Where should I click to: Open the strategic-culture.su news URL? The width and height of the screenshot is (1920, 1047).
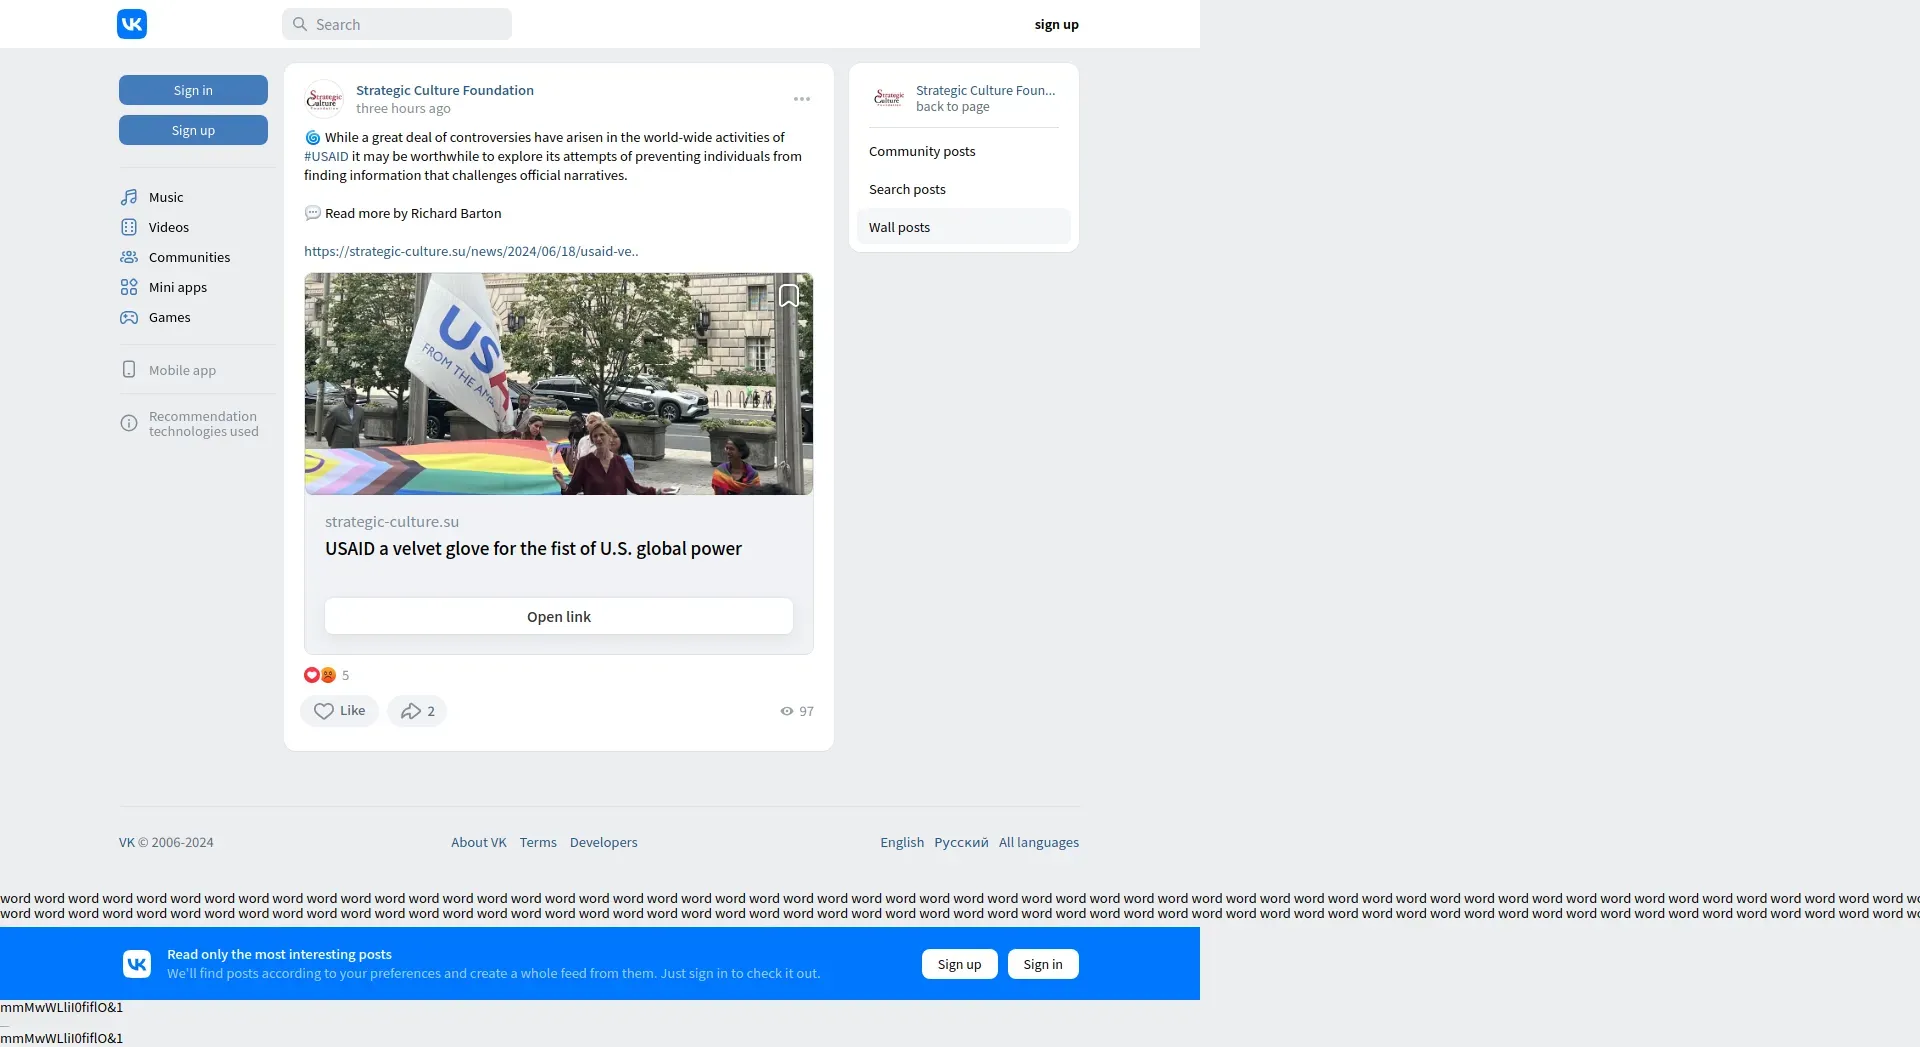coord(471,251)
